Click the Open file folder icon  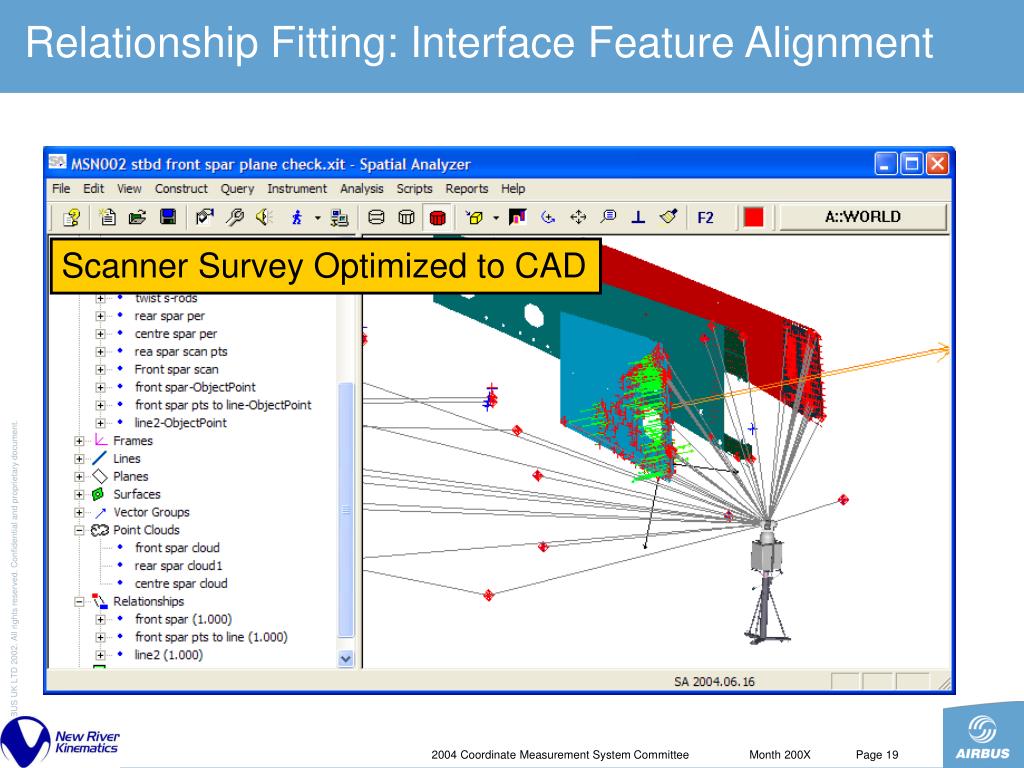(x=138, y=217)
